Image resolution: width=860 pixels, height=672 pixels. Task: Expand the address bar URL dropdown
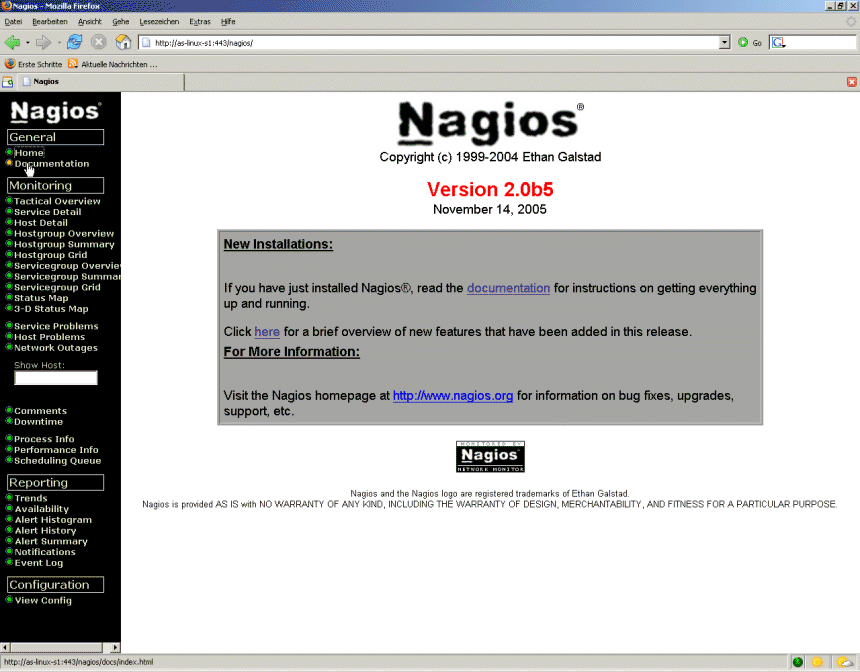pos(724,42)
